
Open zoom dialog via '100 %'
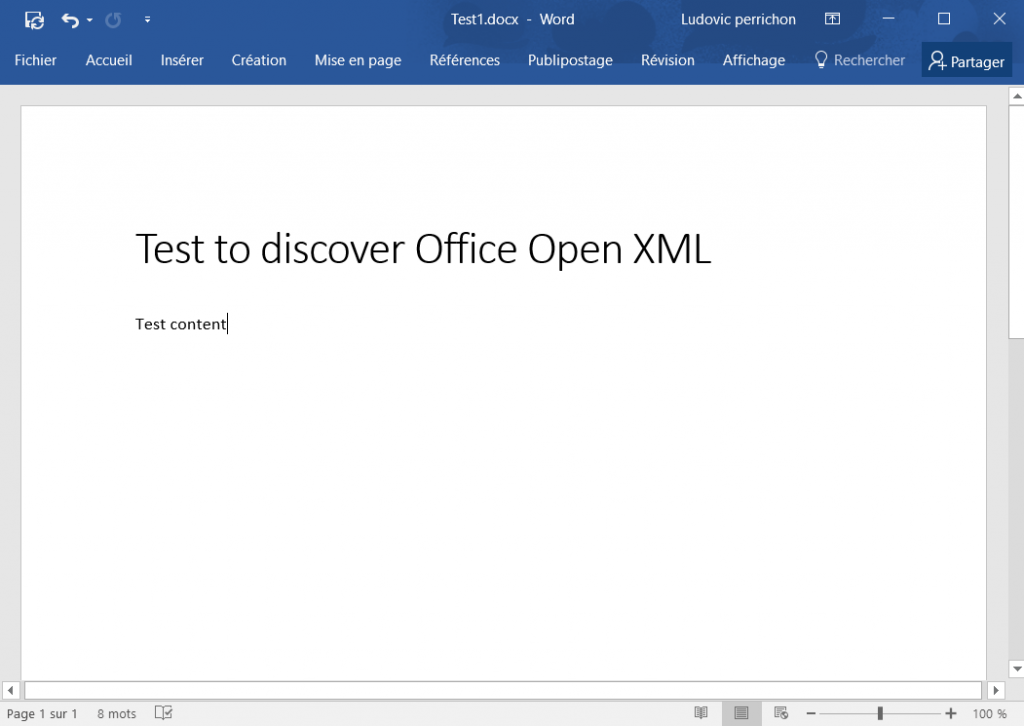(989, 714)
